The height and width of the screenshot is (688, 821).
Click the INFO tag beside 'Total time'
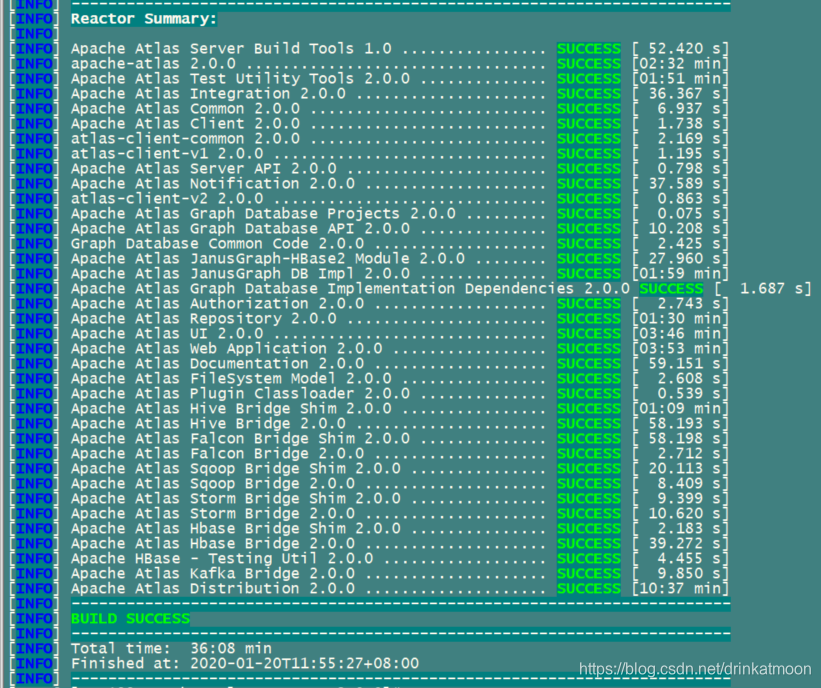coord(34,649)
